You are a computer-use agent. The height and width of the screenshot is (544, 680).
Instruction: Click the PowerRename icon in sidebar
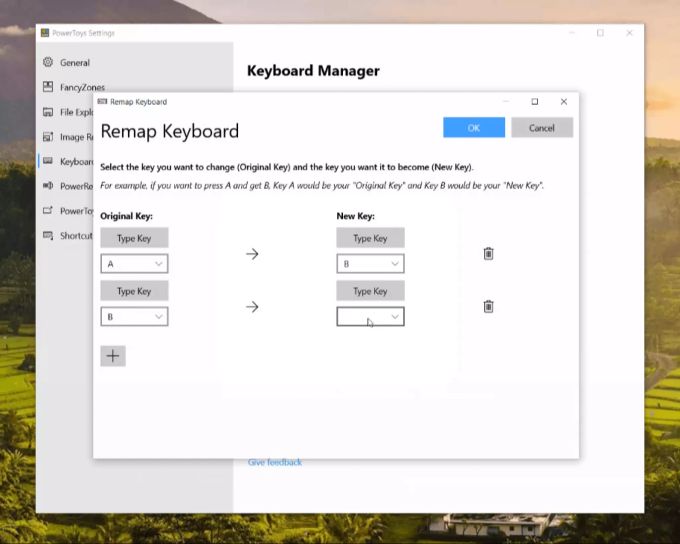tap(48, 186)
